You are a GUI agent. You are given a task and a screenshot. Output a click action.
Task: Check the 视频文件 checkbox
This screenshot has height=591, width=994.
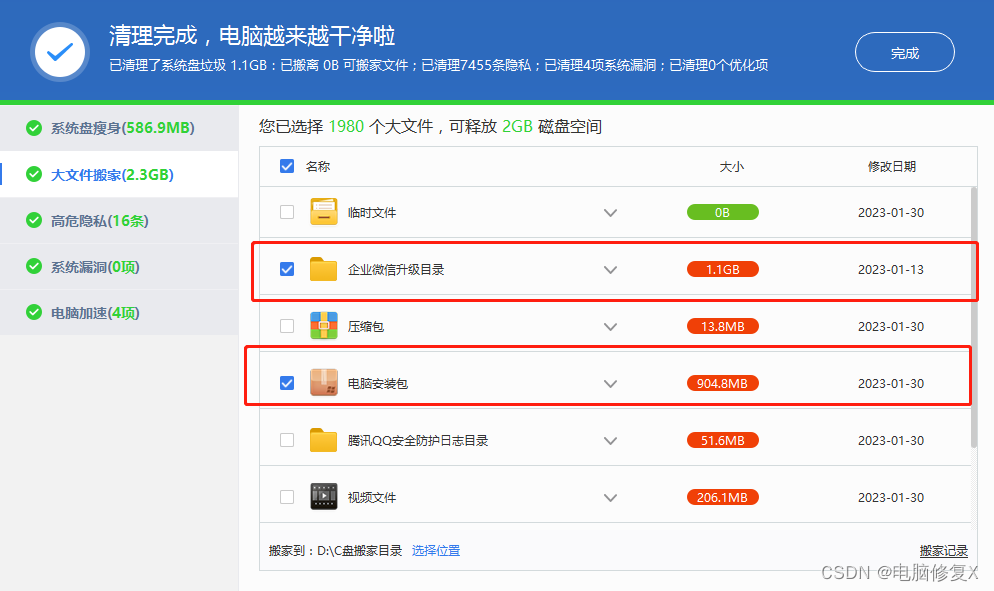[287, 497]
